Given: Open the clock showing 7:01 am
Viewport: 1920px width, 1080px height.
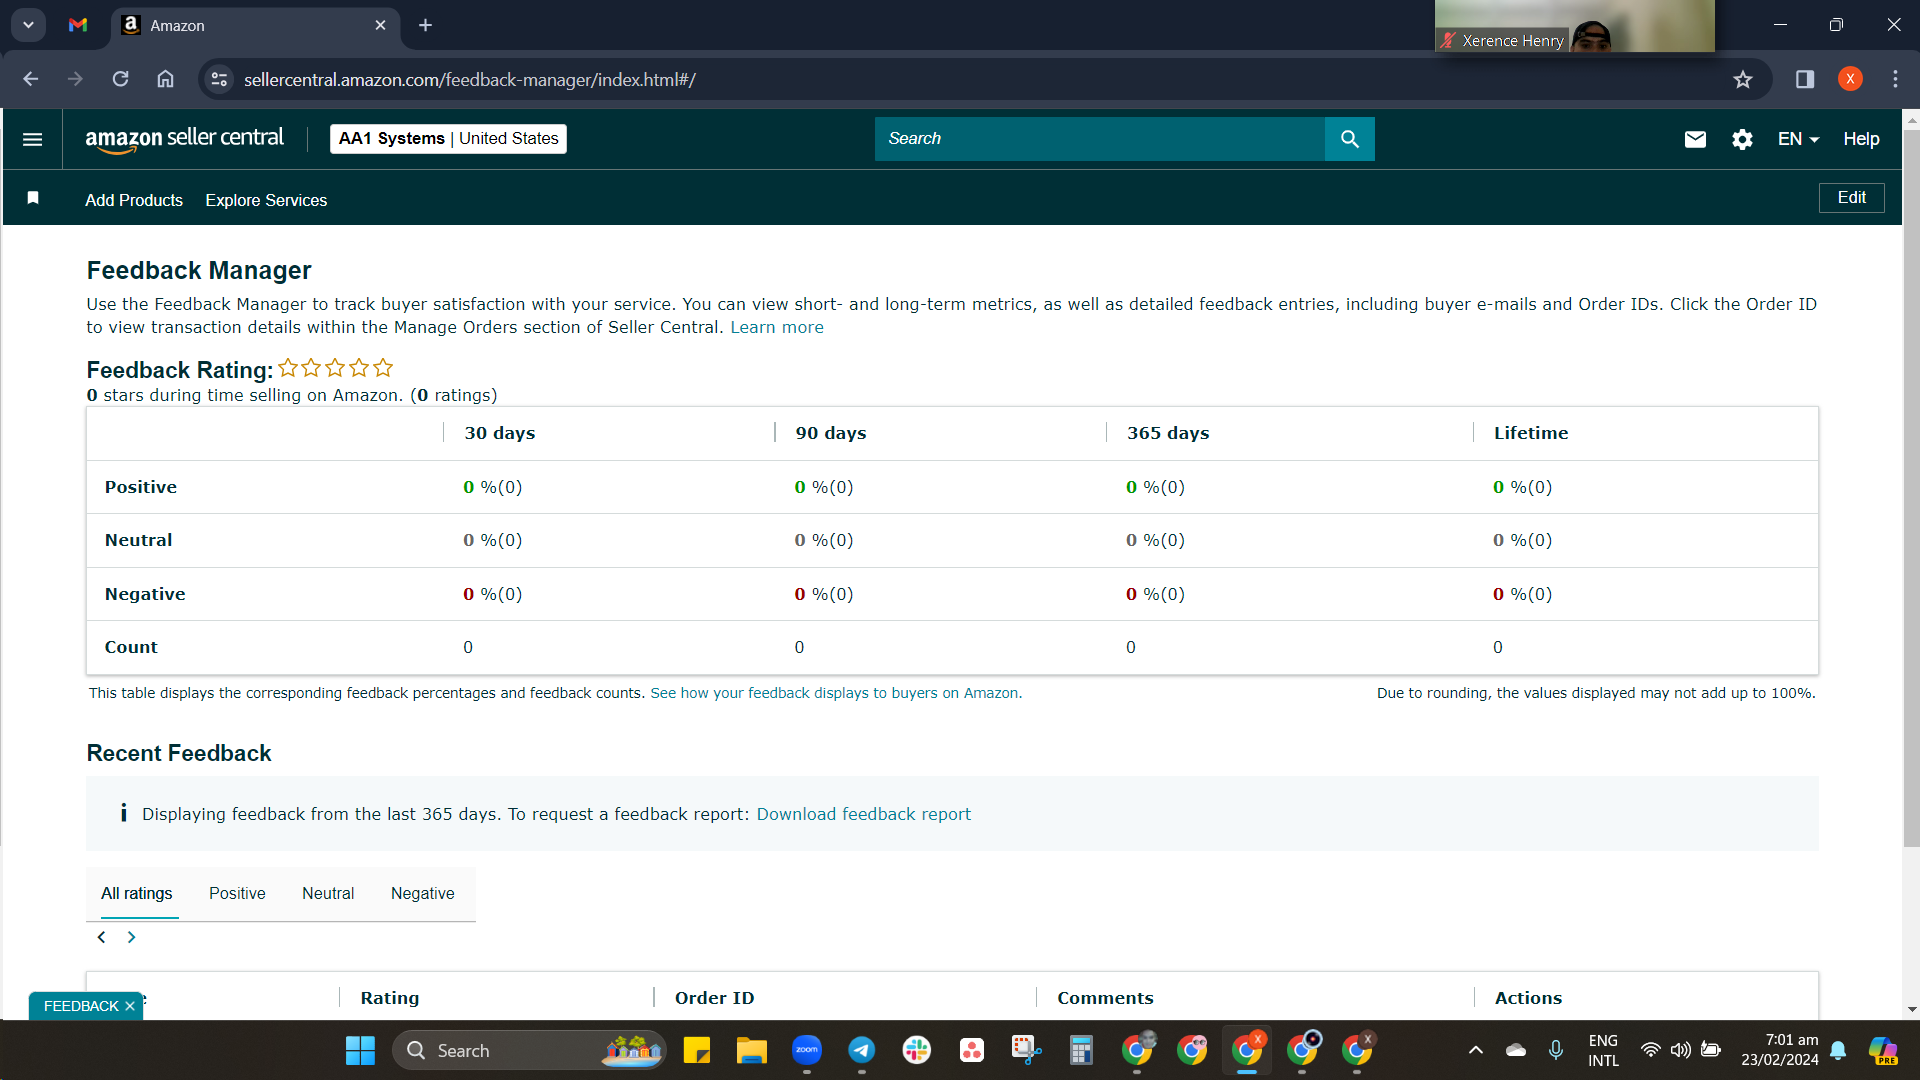Looking at the screenshot, I should [1780, 1050].
